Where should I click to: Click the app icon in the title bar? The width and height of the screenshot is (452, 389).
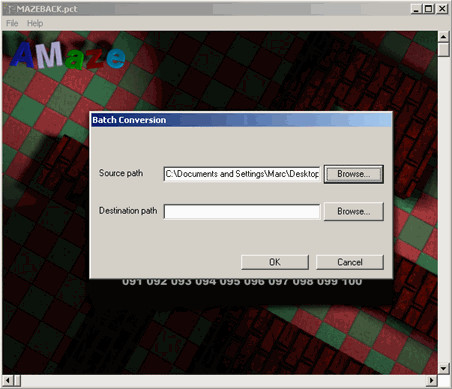[10, 9]
